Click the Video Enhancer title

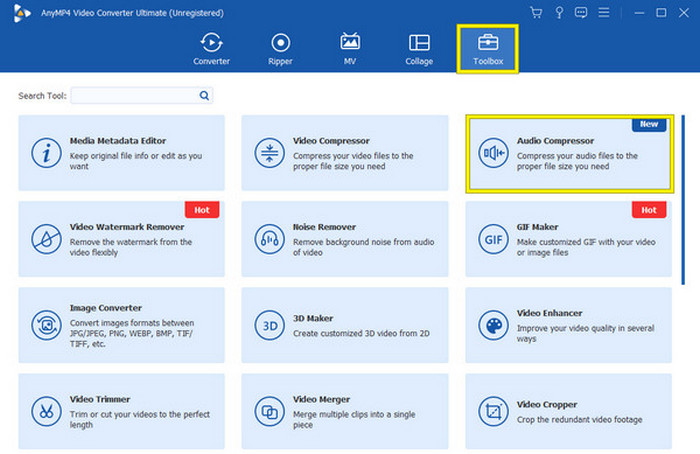tap(550, 313)
